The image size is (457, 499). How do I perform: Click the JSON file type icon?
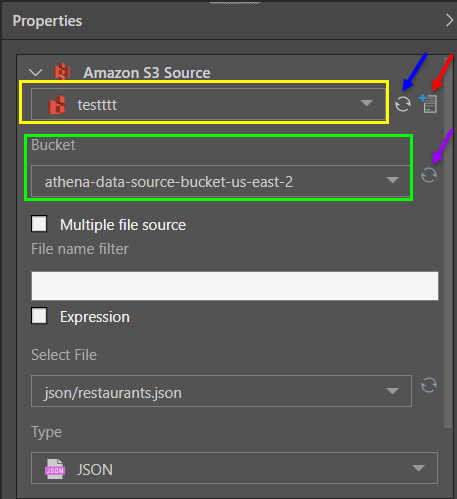pyautogui.click(x=55, y=469)
